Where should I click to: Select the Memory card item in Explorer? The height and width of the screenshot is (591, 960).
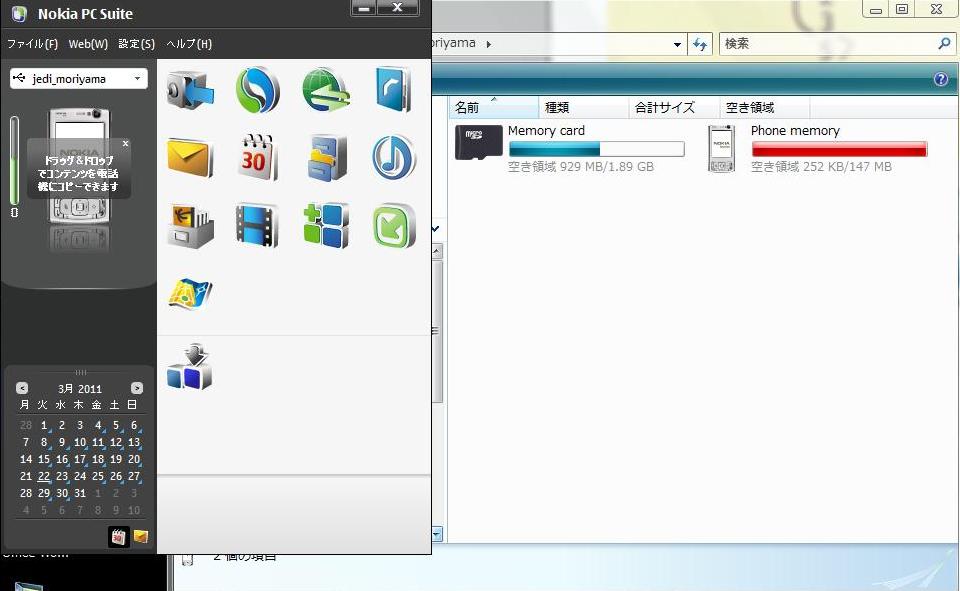pyautogui.click(x=569, y=149)
